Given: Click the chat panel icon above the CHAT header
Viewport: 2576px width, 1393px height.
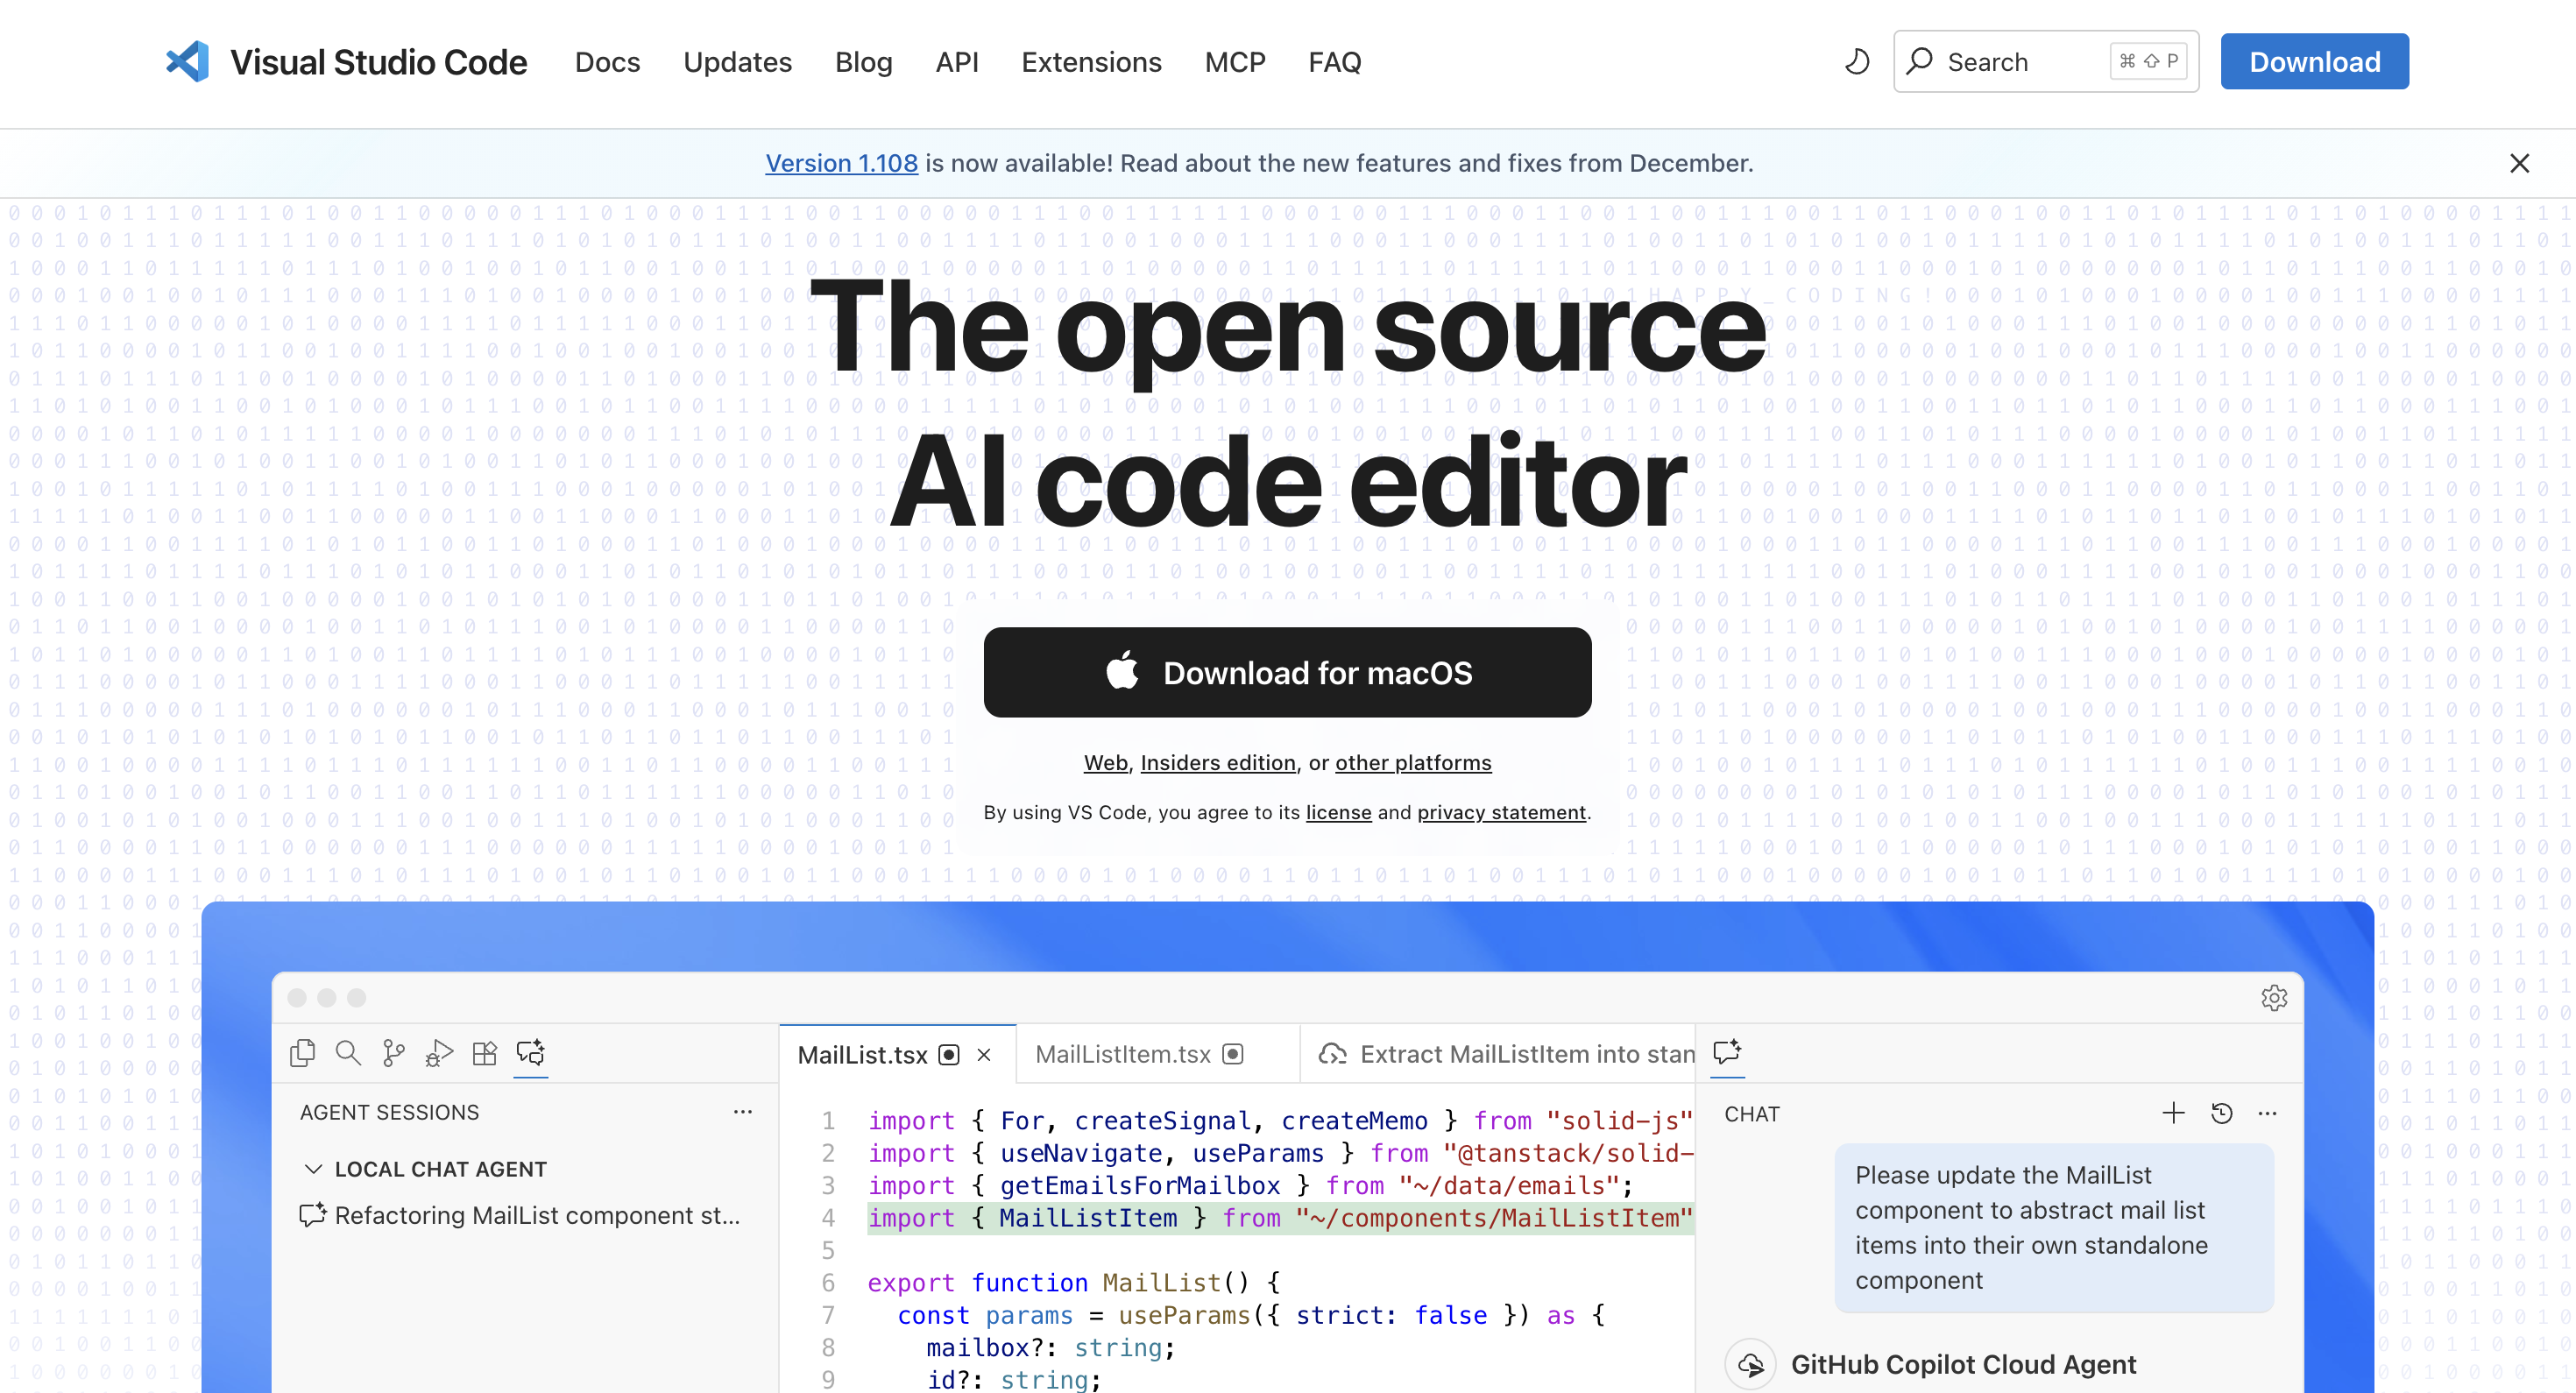Looking at the screenshot, I should (1727, 1053).
